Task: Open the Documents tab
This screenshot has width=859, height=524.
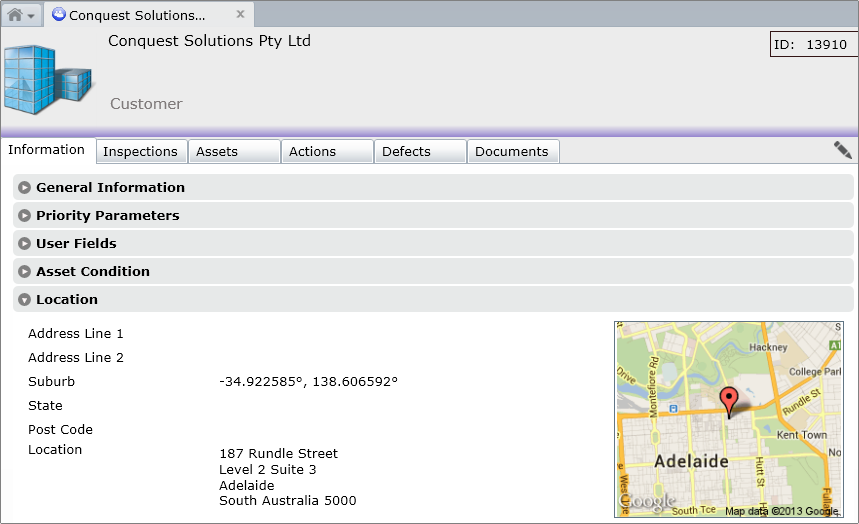Action: click(513, 151)
